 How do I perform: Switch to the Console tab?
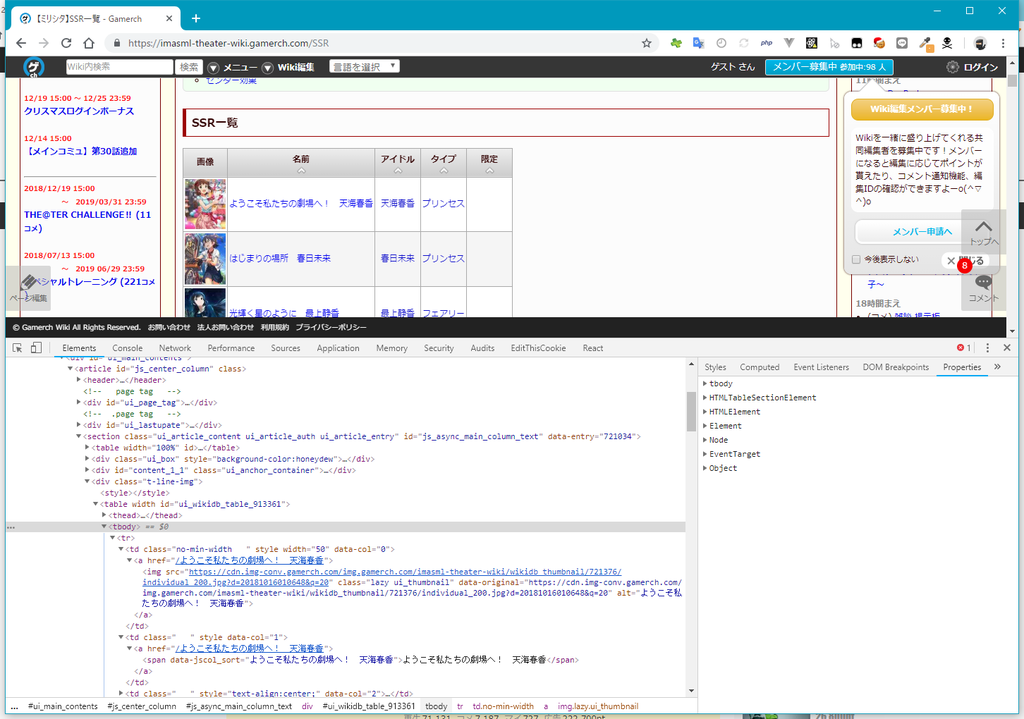coord(127,348)
